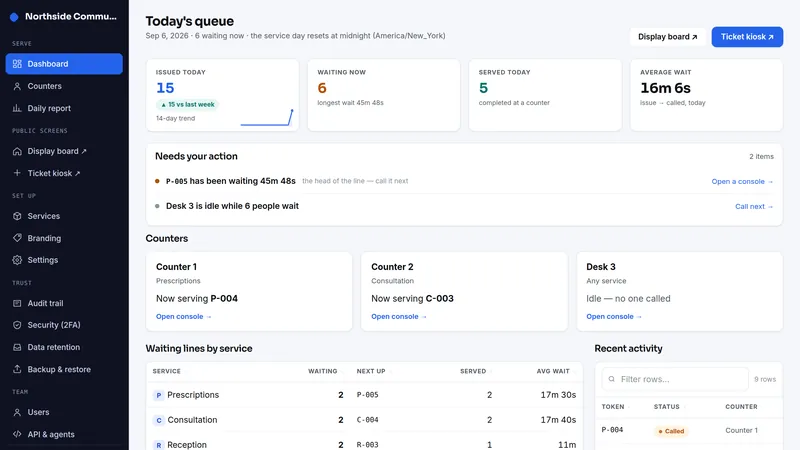Click the Display board home icon in sidebar

17,151
